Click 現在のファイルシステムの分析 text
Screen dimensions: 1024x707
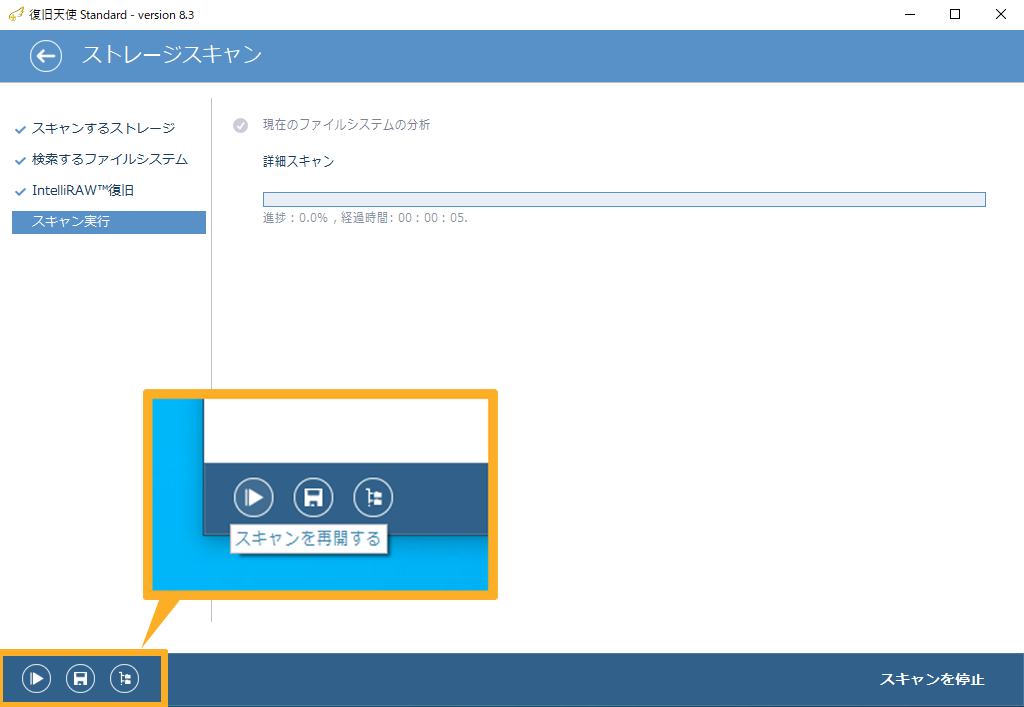click(346, 125)
